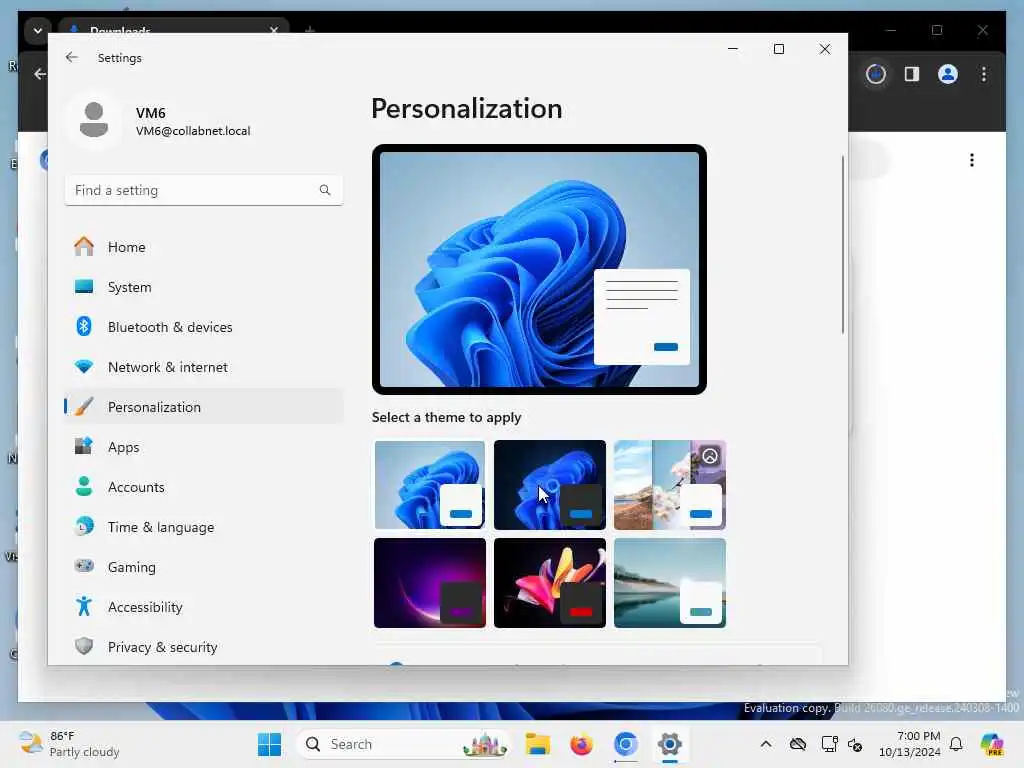Open System settings in the sidebar
1024x768 pixels.
coord(204,287)
